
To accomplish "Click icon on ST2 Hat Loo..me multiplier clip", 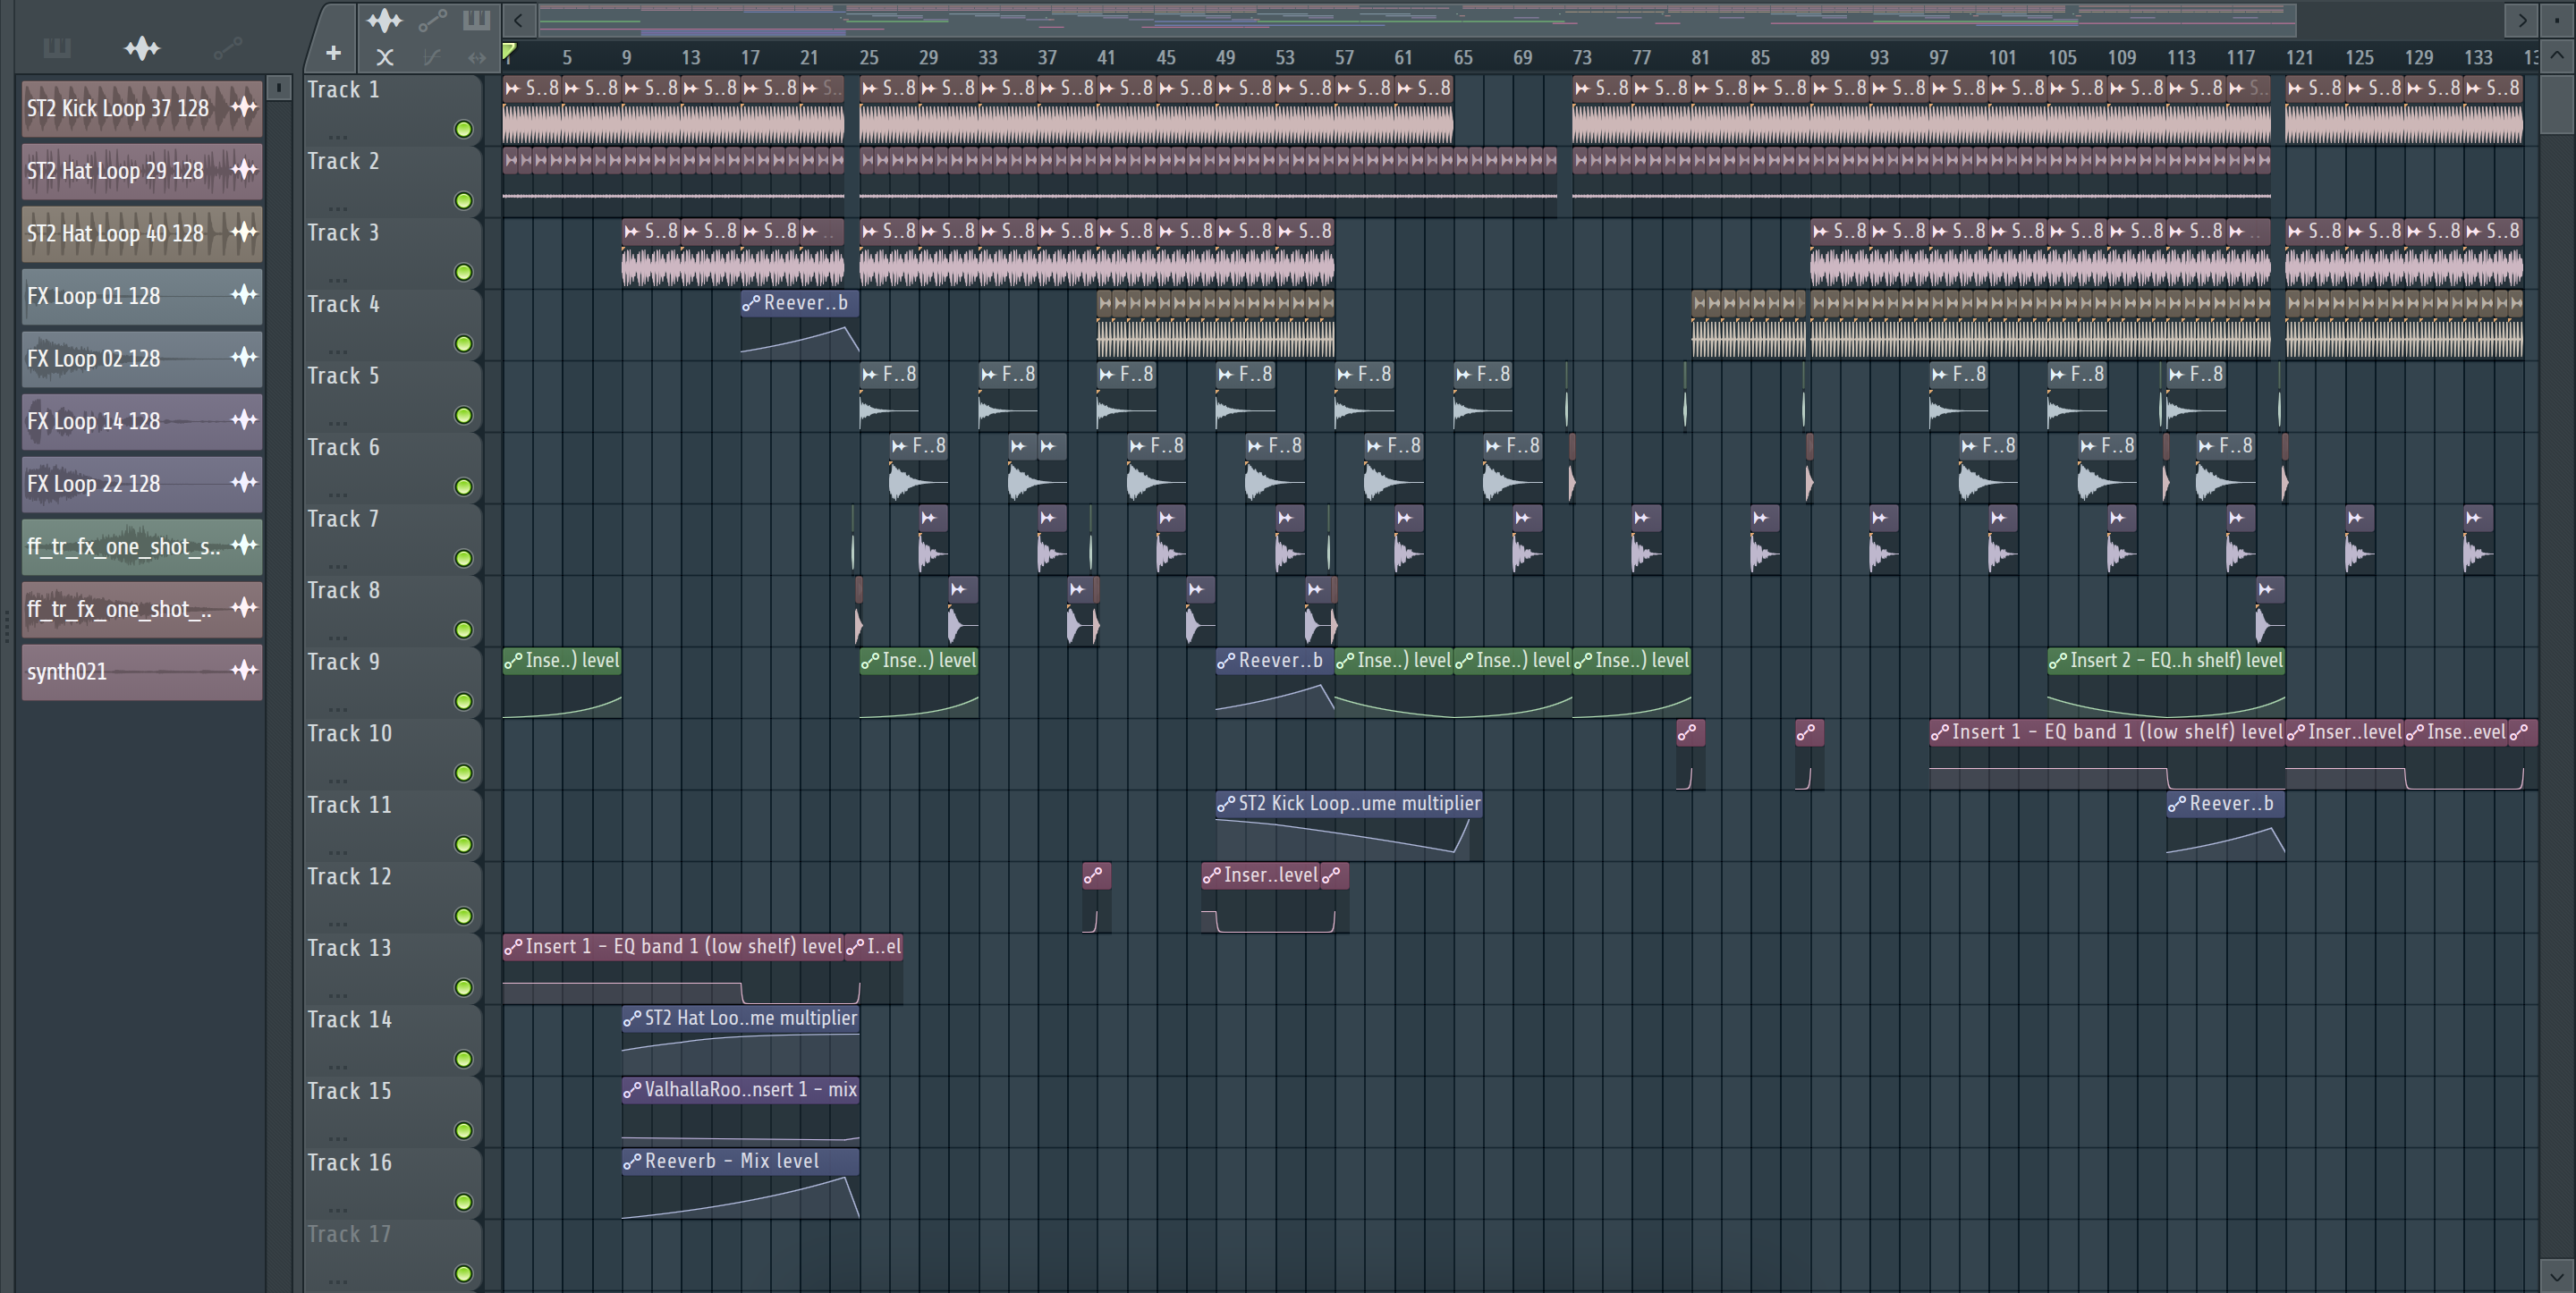I will click(x=632, y=1018).
